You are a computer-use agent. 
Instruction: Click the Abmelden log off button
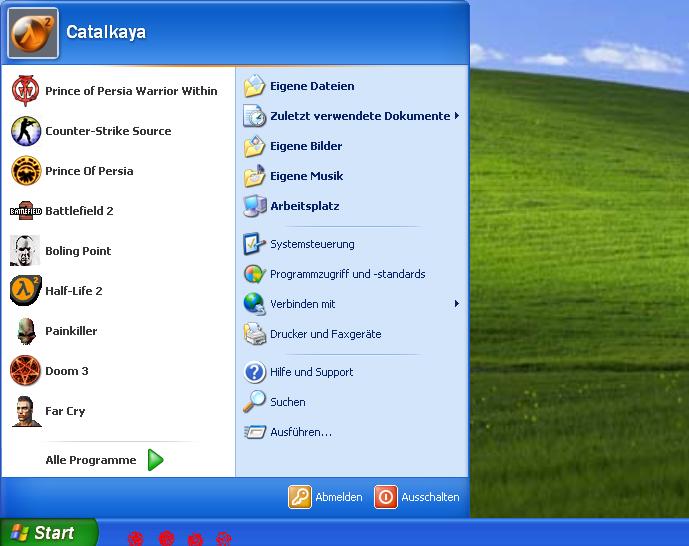click(x=326, y=497)
